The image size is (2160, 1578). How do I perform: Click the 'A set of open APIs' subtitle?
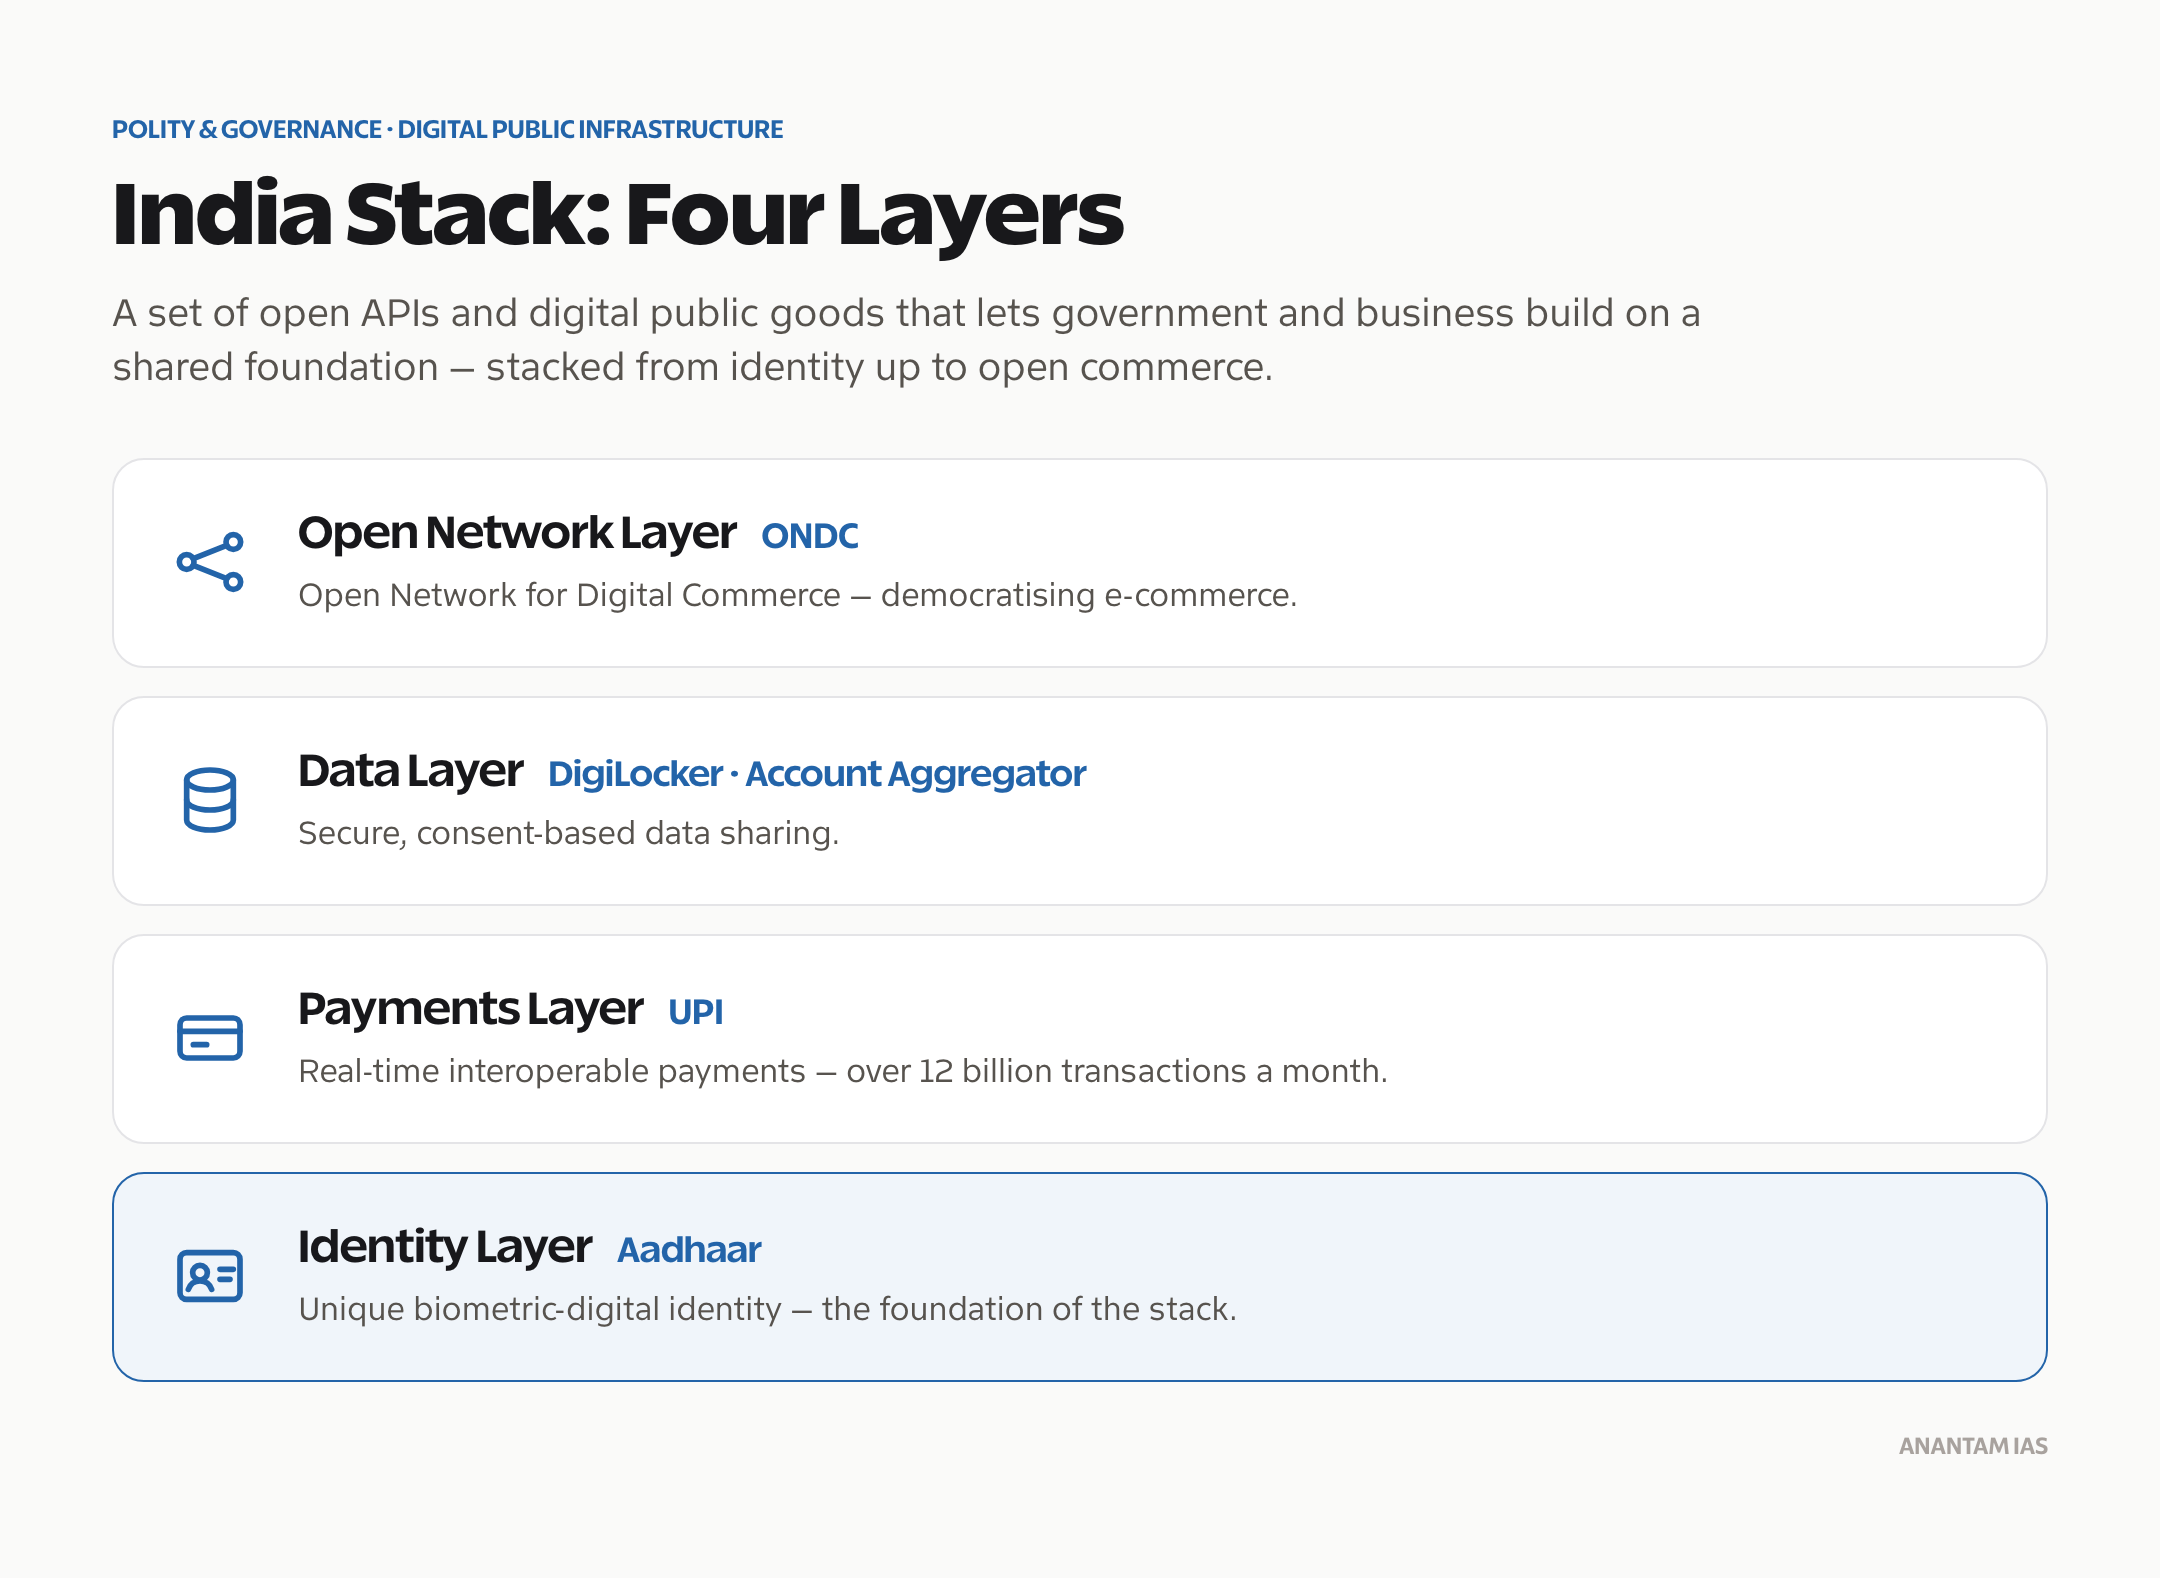[x=907, y=340]
